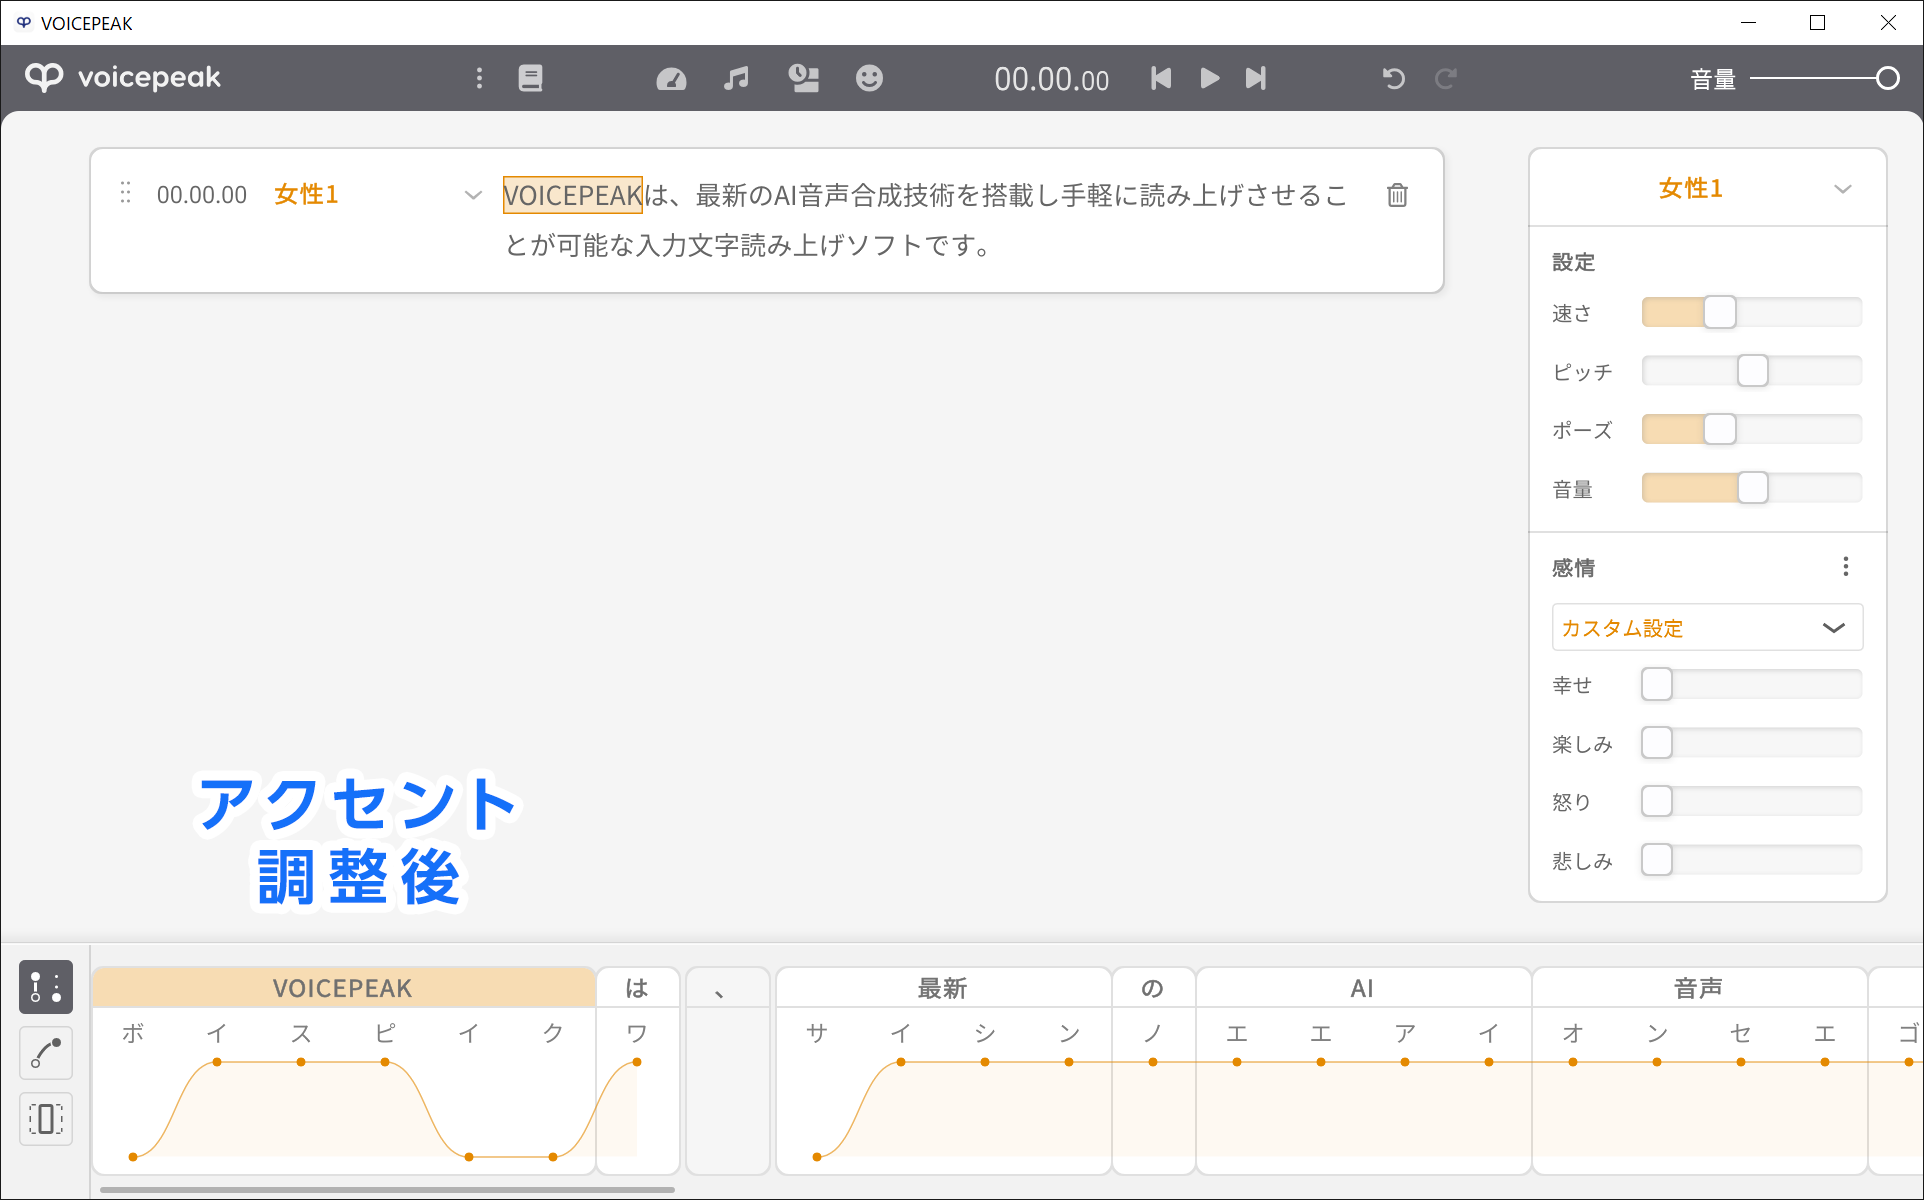Minimize the VOICEPEAK window
The width and height of the screenshot is (1924, 1200).
click(1748, 22)
